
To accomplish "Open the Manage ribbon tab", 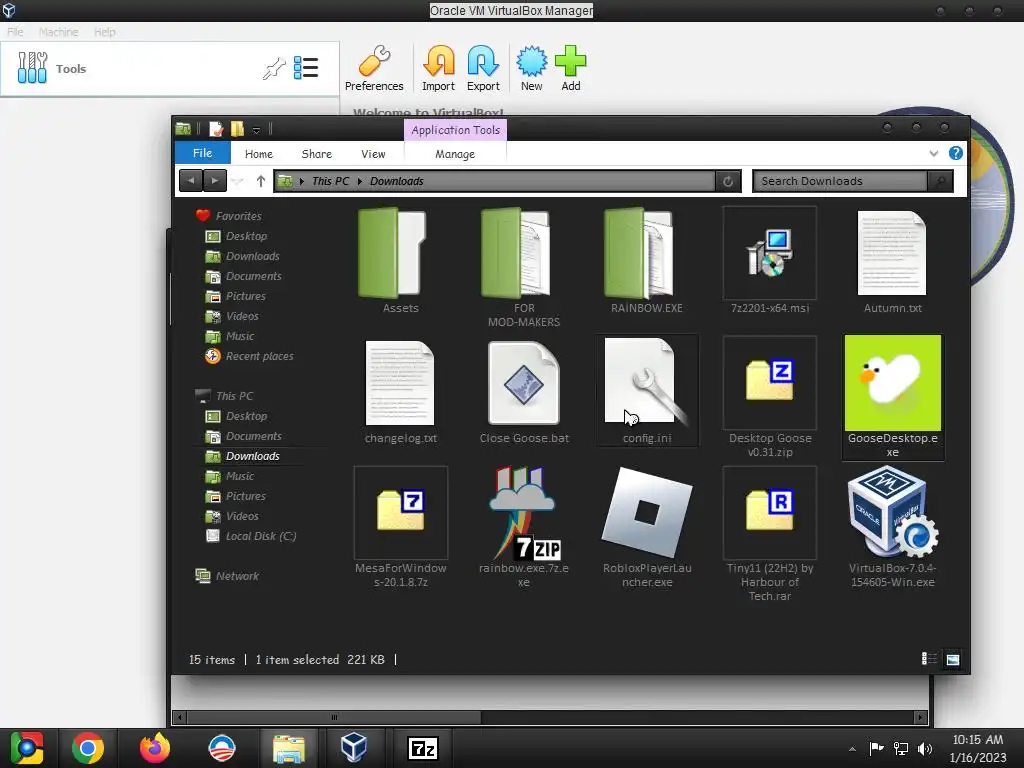I will coord(455,154).
